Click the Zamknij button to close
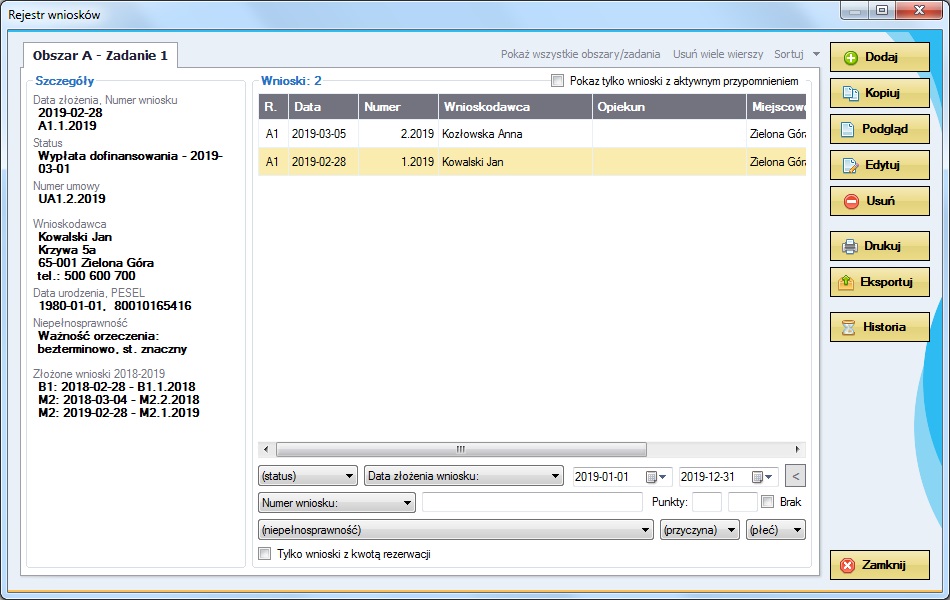 click(x=880, y=565)
